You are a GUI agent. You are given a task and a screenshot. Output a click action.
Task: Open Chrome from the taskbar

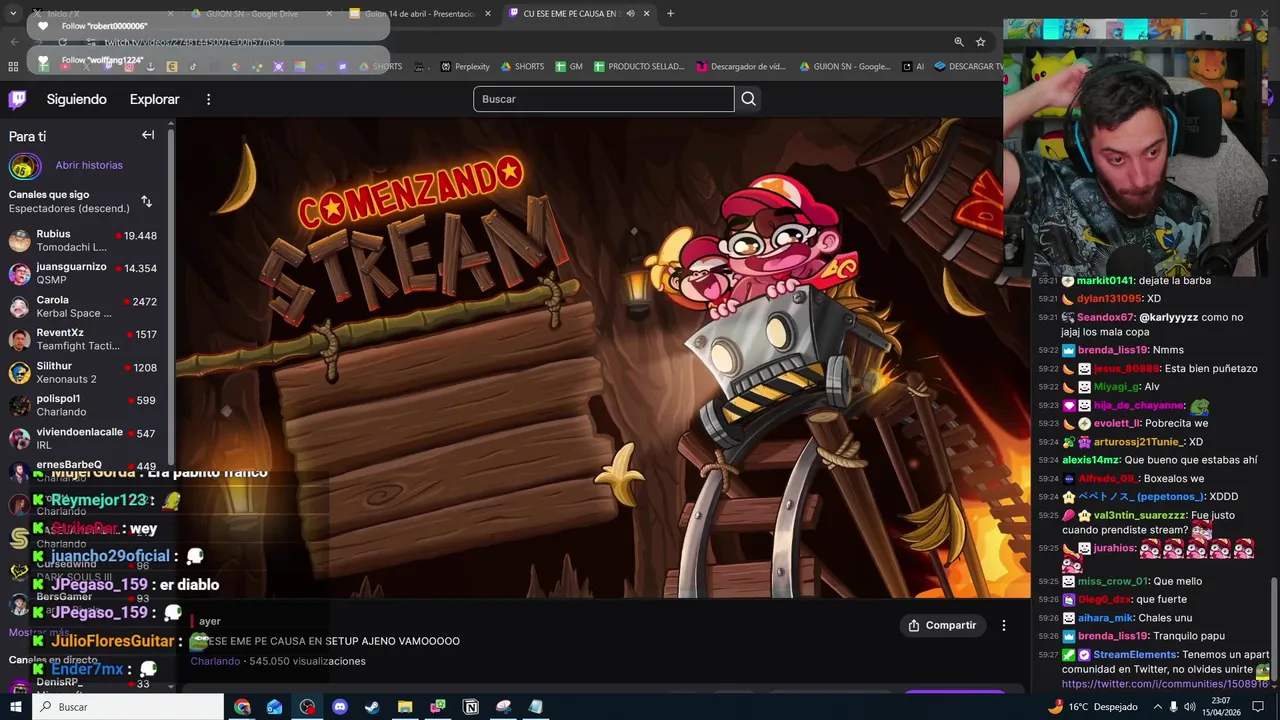tap(242, 707)
